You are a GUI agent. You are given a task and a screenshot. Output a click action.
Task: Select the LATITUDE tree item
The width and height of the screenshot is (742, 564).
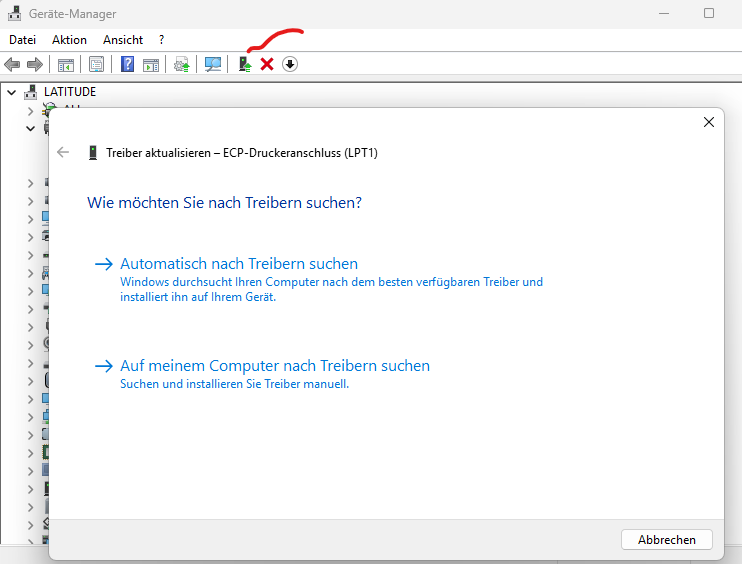coord(70,92)
